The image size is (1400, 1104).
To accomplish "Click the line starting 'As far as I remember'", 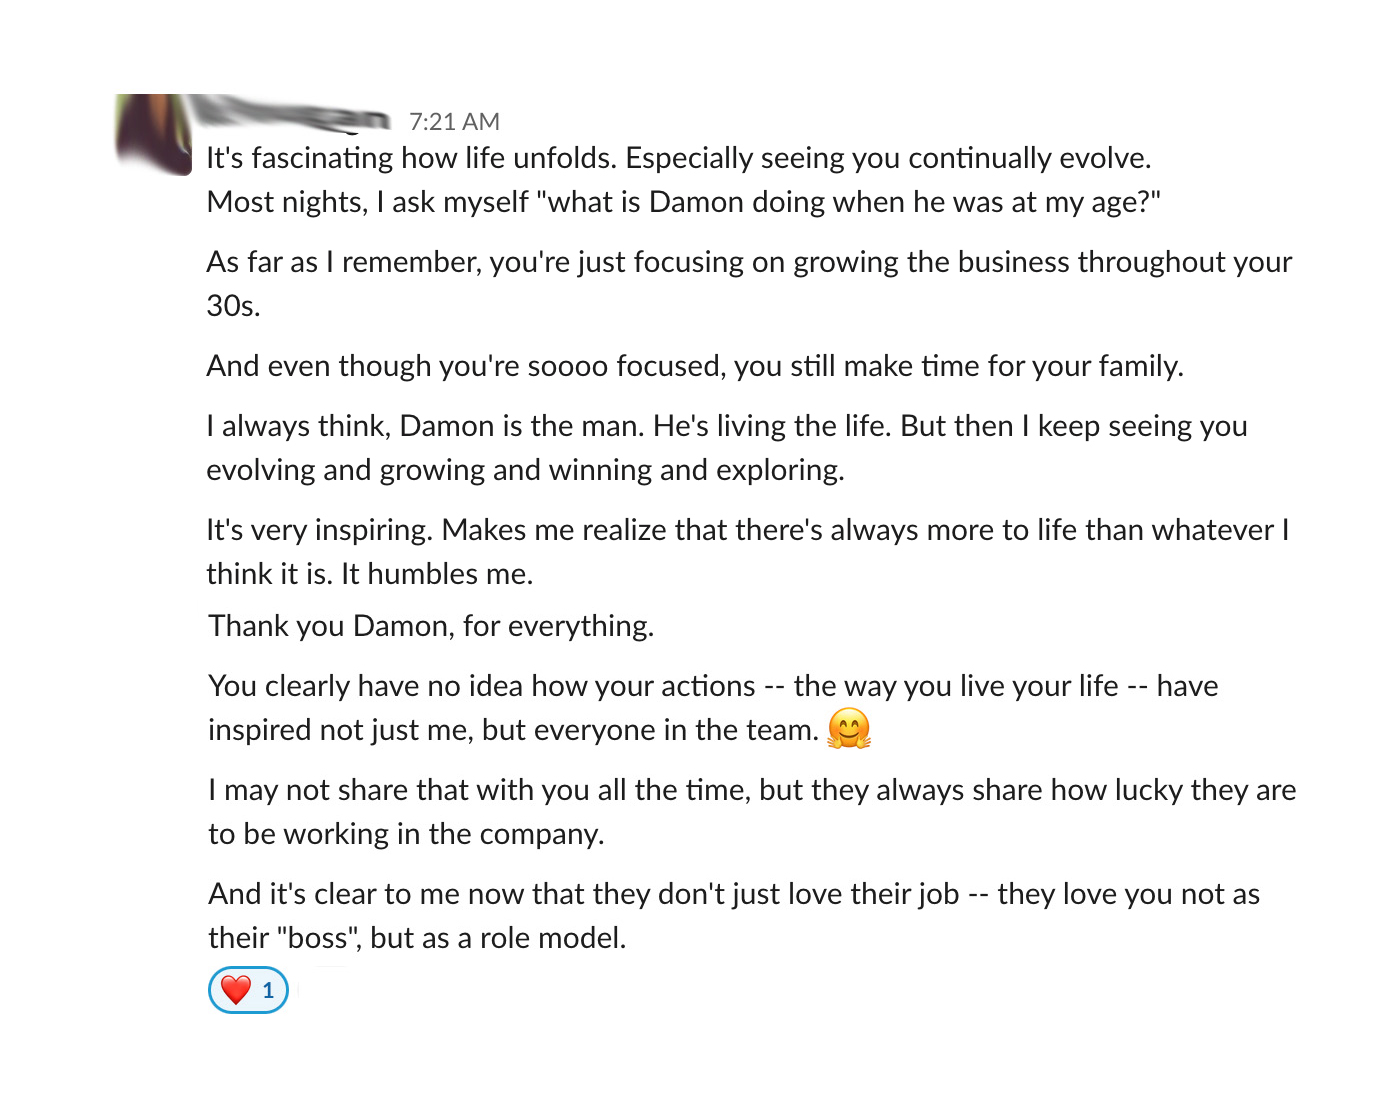I will point(749,262).
